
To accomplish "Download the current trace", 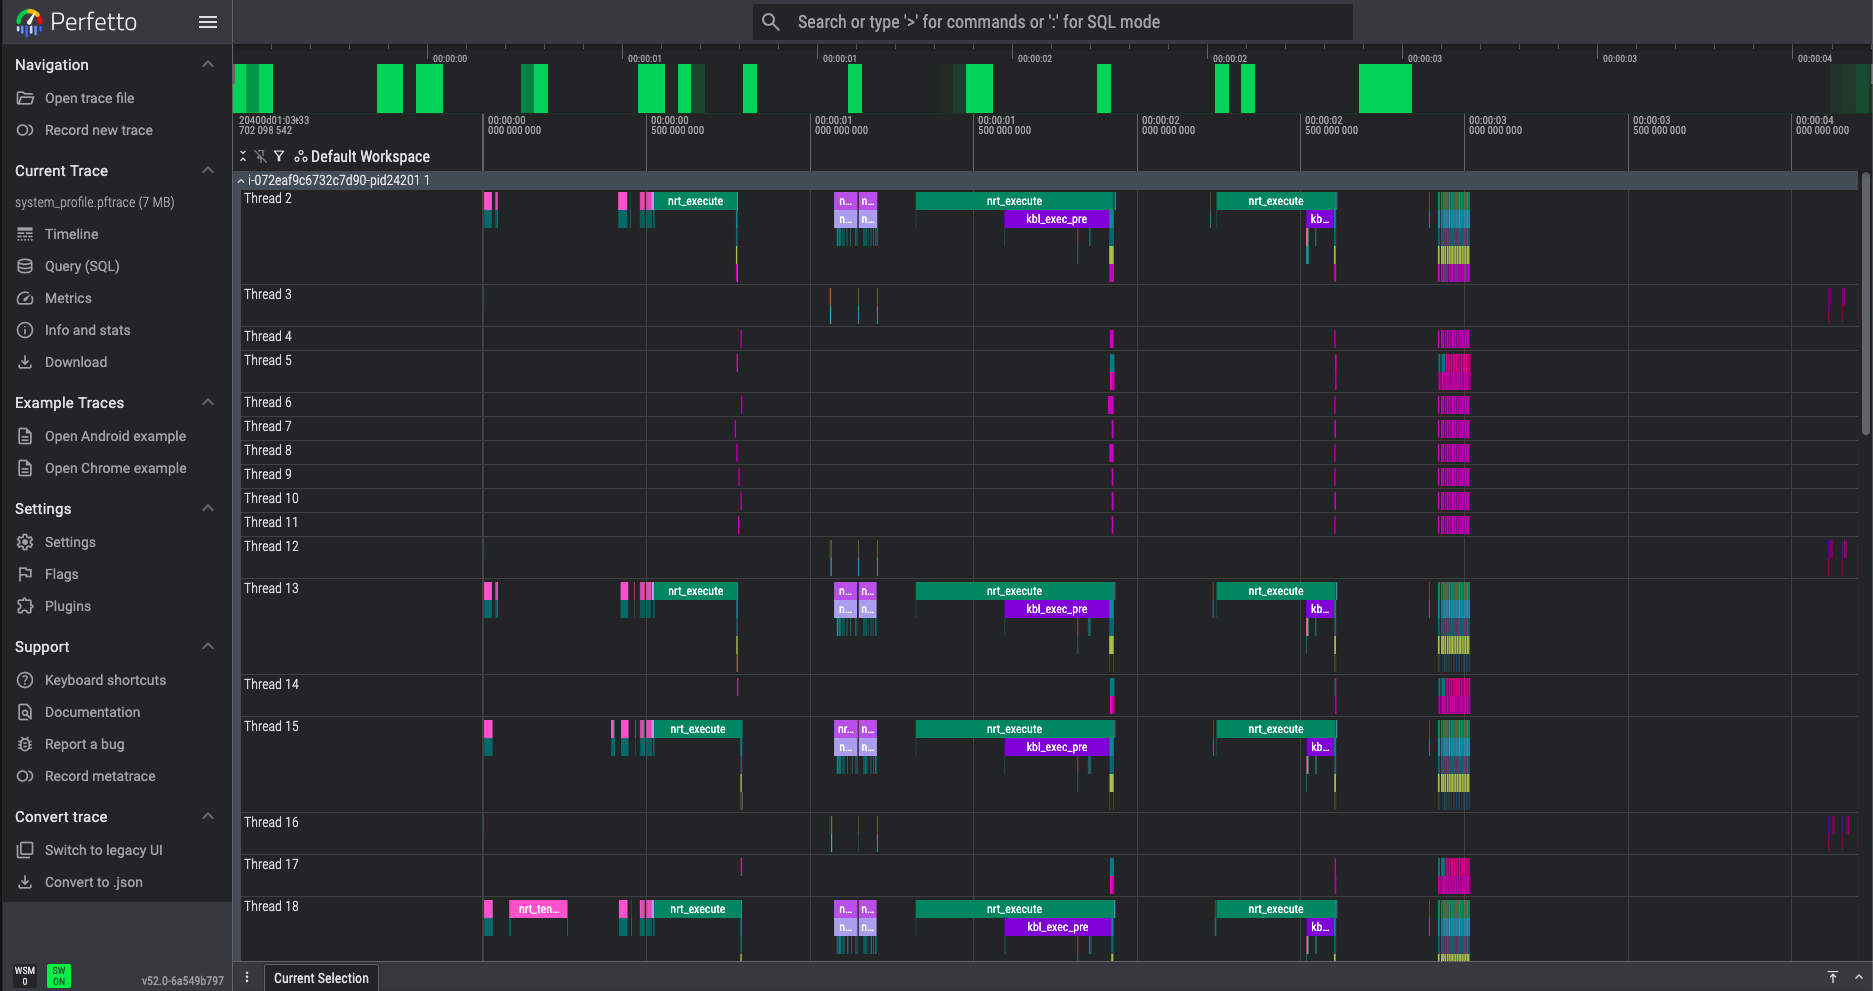I will click(77, 362).
